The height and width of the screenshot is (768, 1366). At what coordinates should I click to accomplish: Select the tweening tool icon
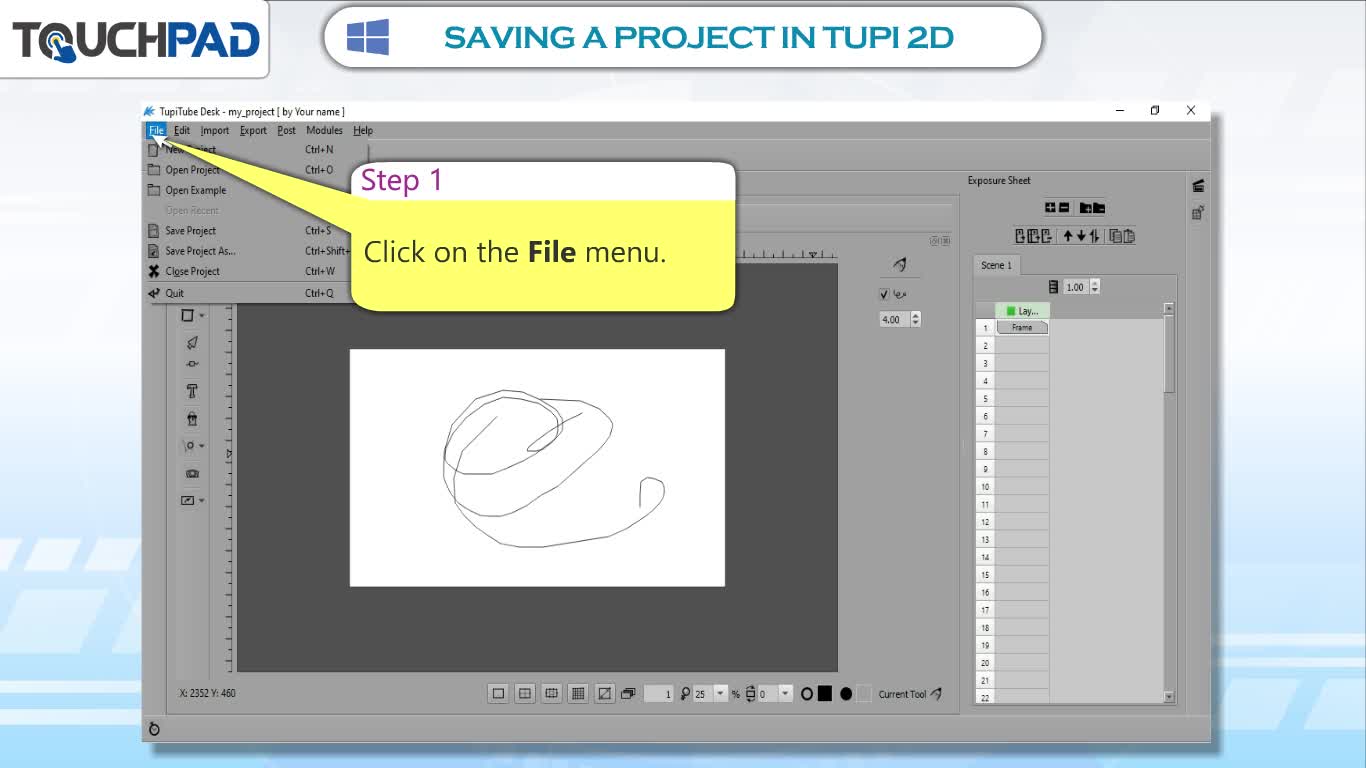188,446
